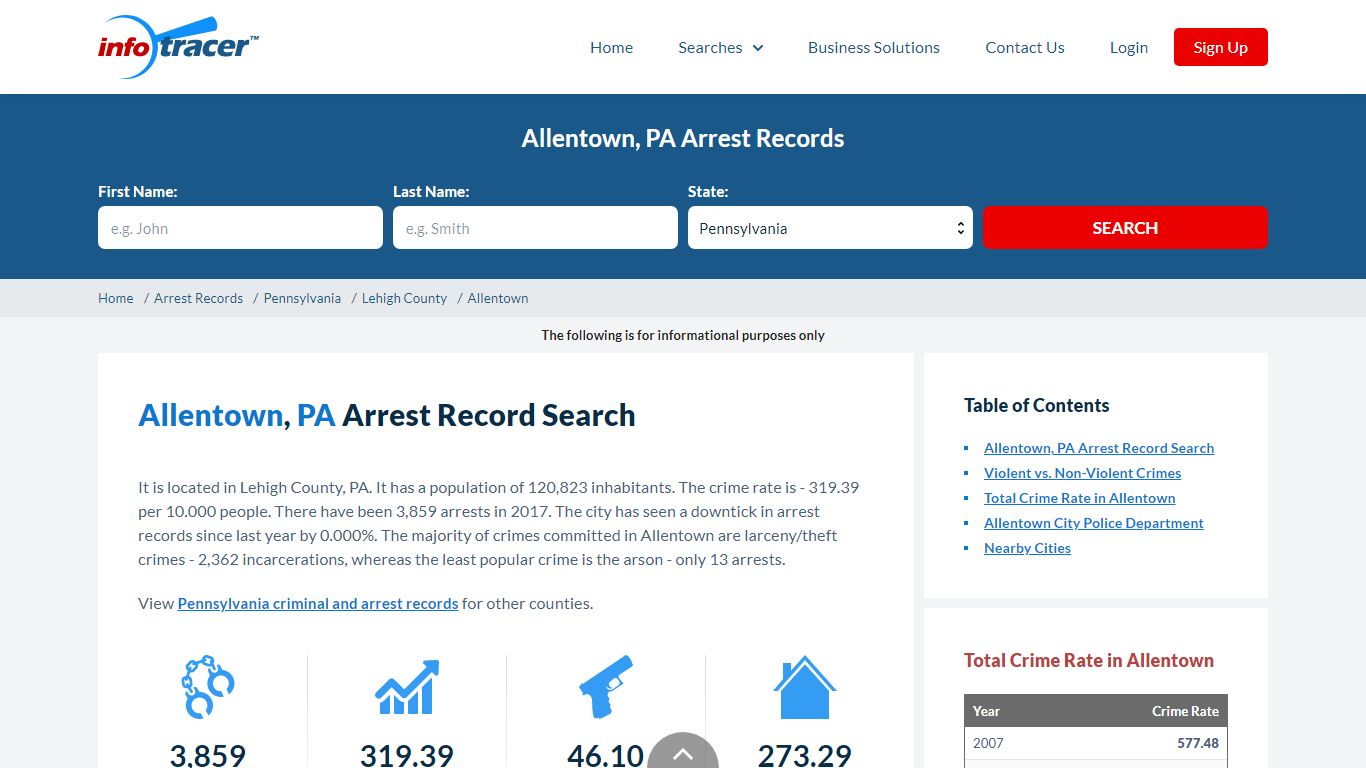Jump to Violent vs. Non-Violent Crimes section

[1082, 473]
